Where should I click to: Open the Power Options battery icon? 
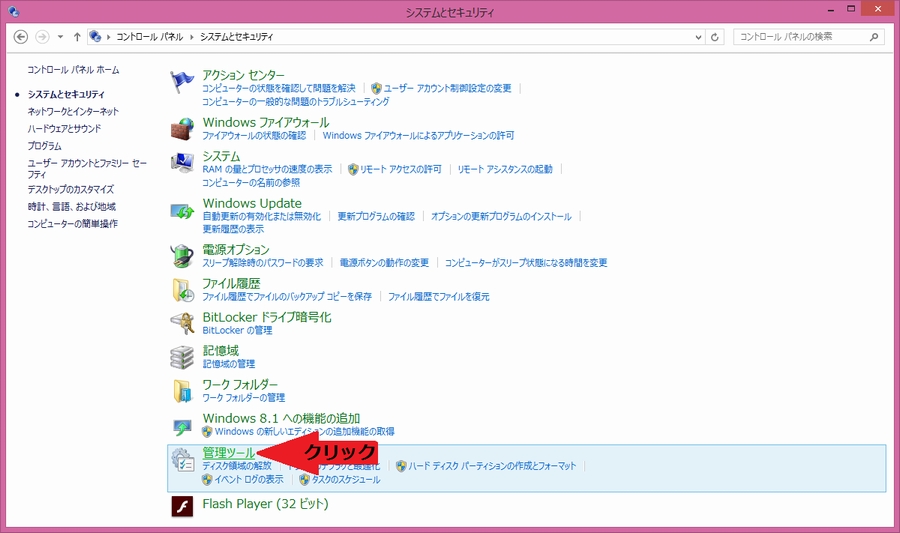point(183,256)
